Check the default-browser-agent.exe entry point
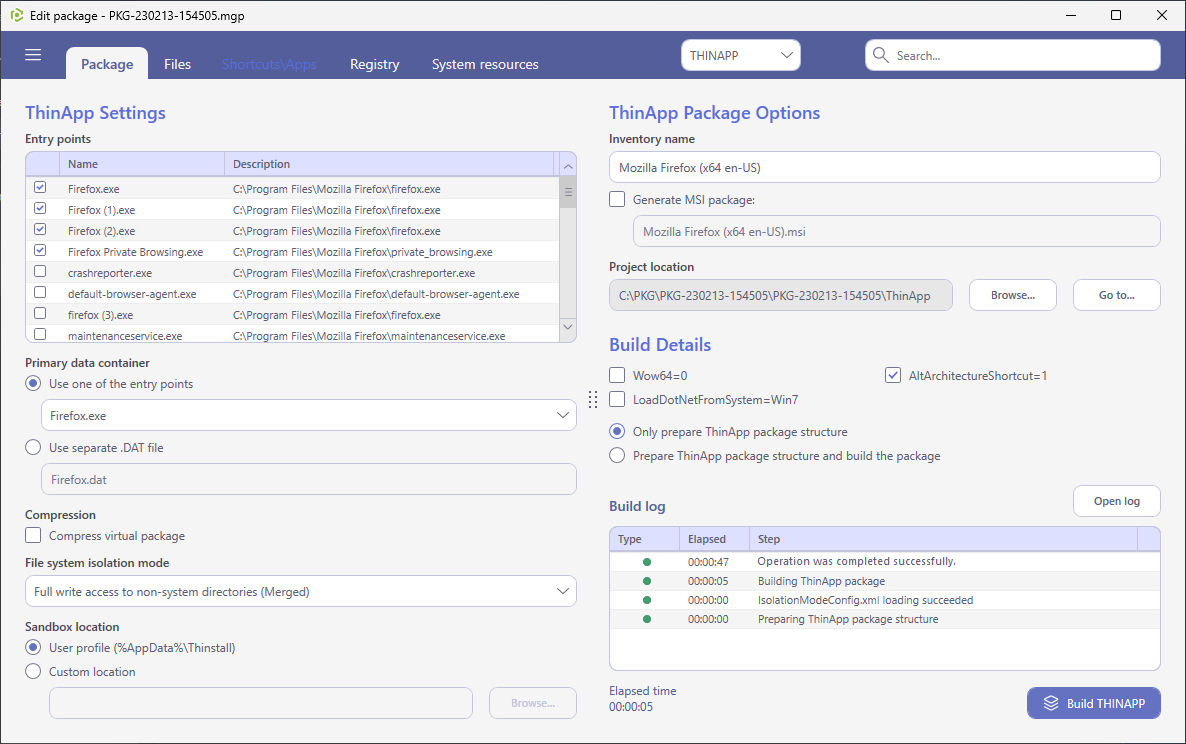 click(40, 293)
